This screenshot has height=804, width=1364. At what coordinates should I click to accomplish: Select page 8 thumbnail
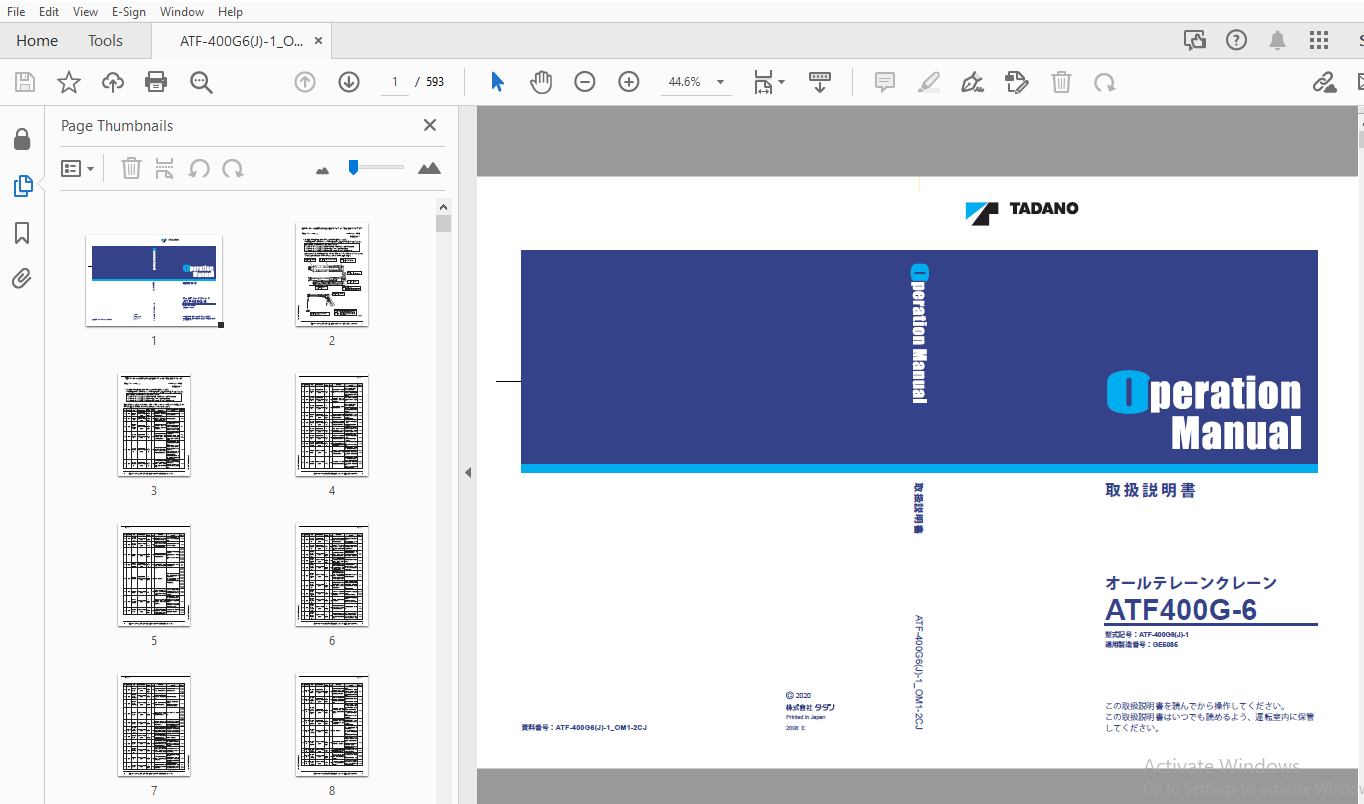(332, 725)
